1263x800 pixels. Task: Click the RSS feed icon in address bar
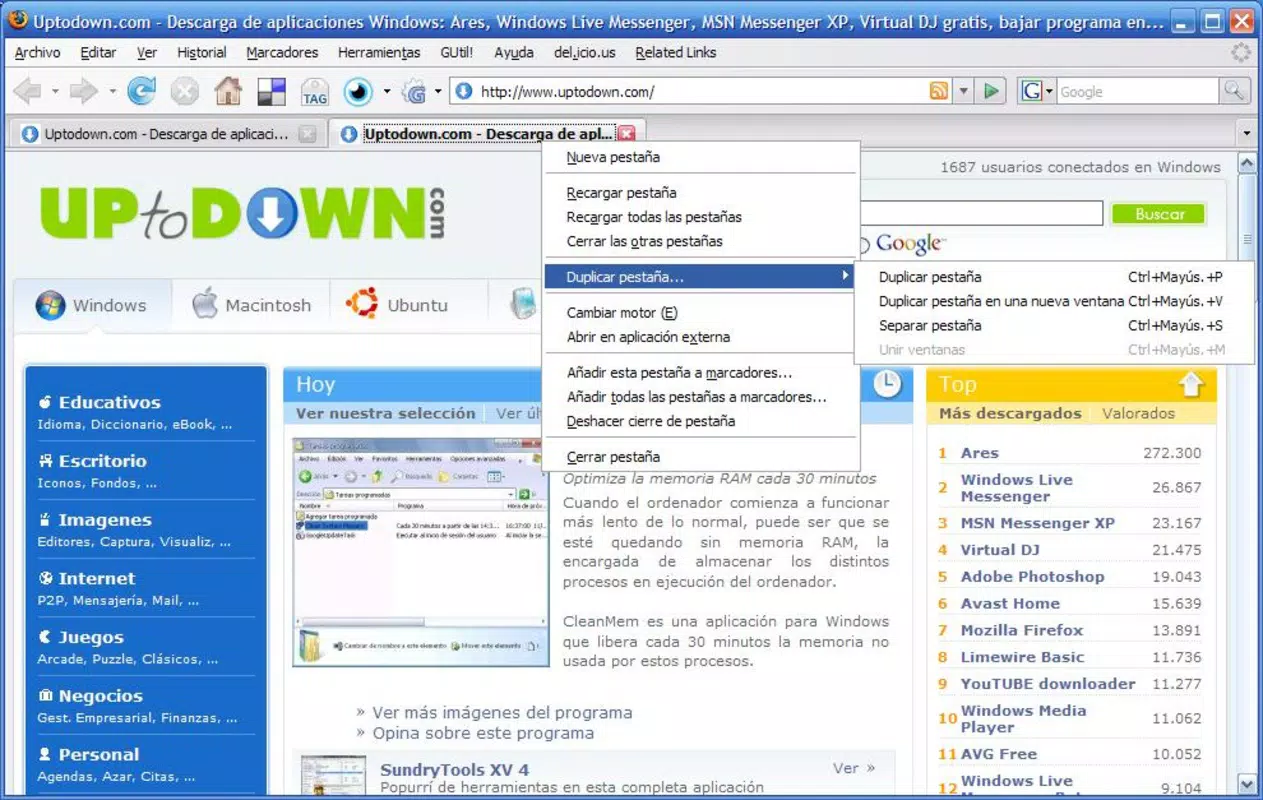(x=938, y=92)
